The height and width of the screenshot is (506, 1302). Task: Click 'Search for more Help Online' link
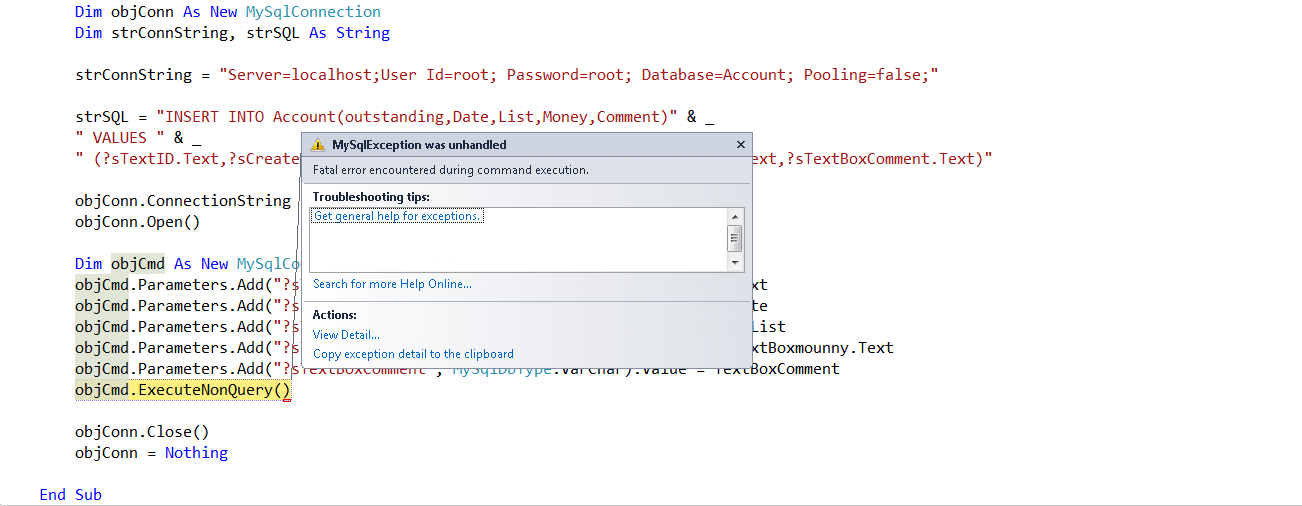coord(392,284)
